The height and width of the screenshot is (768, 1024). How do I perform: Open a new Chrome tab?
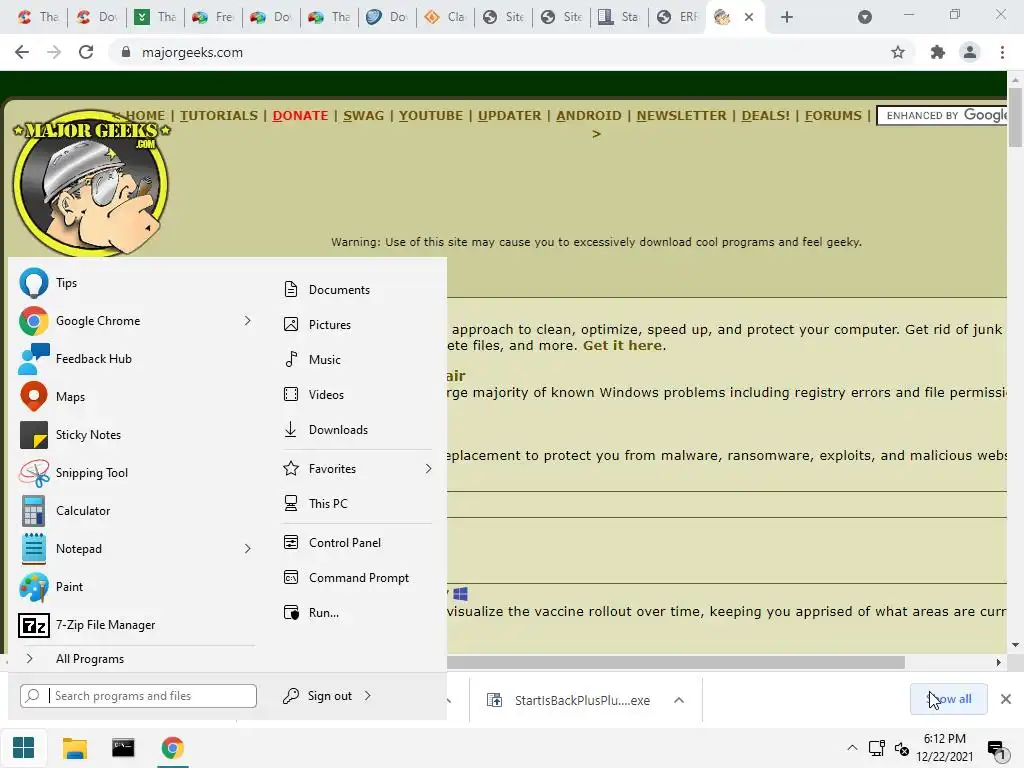(787, 17)
